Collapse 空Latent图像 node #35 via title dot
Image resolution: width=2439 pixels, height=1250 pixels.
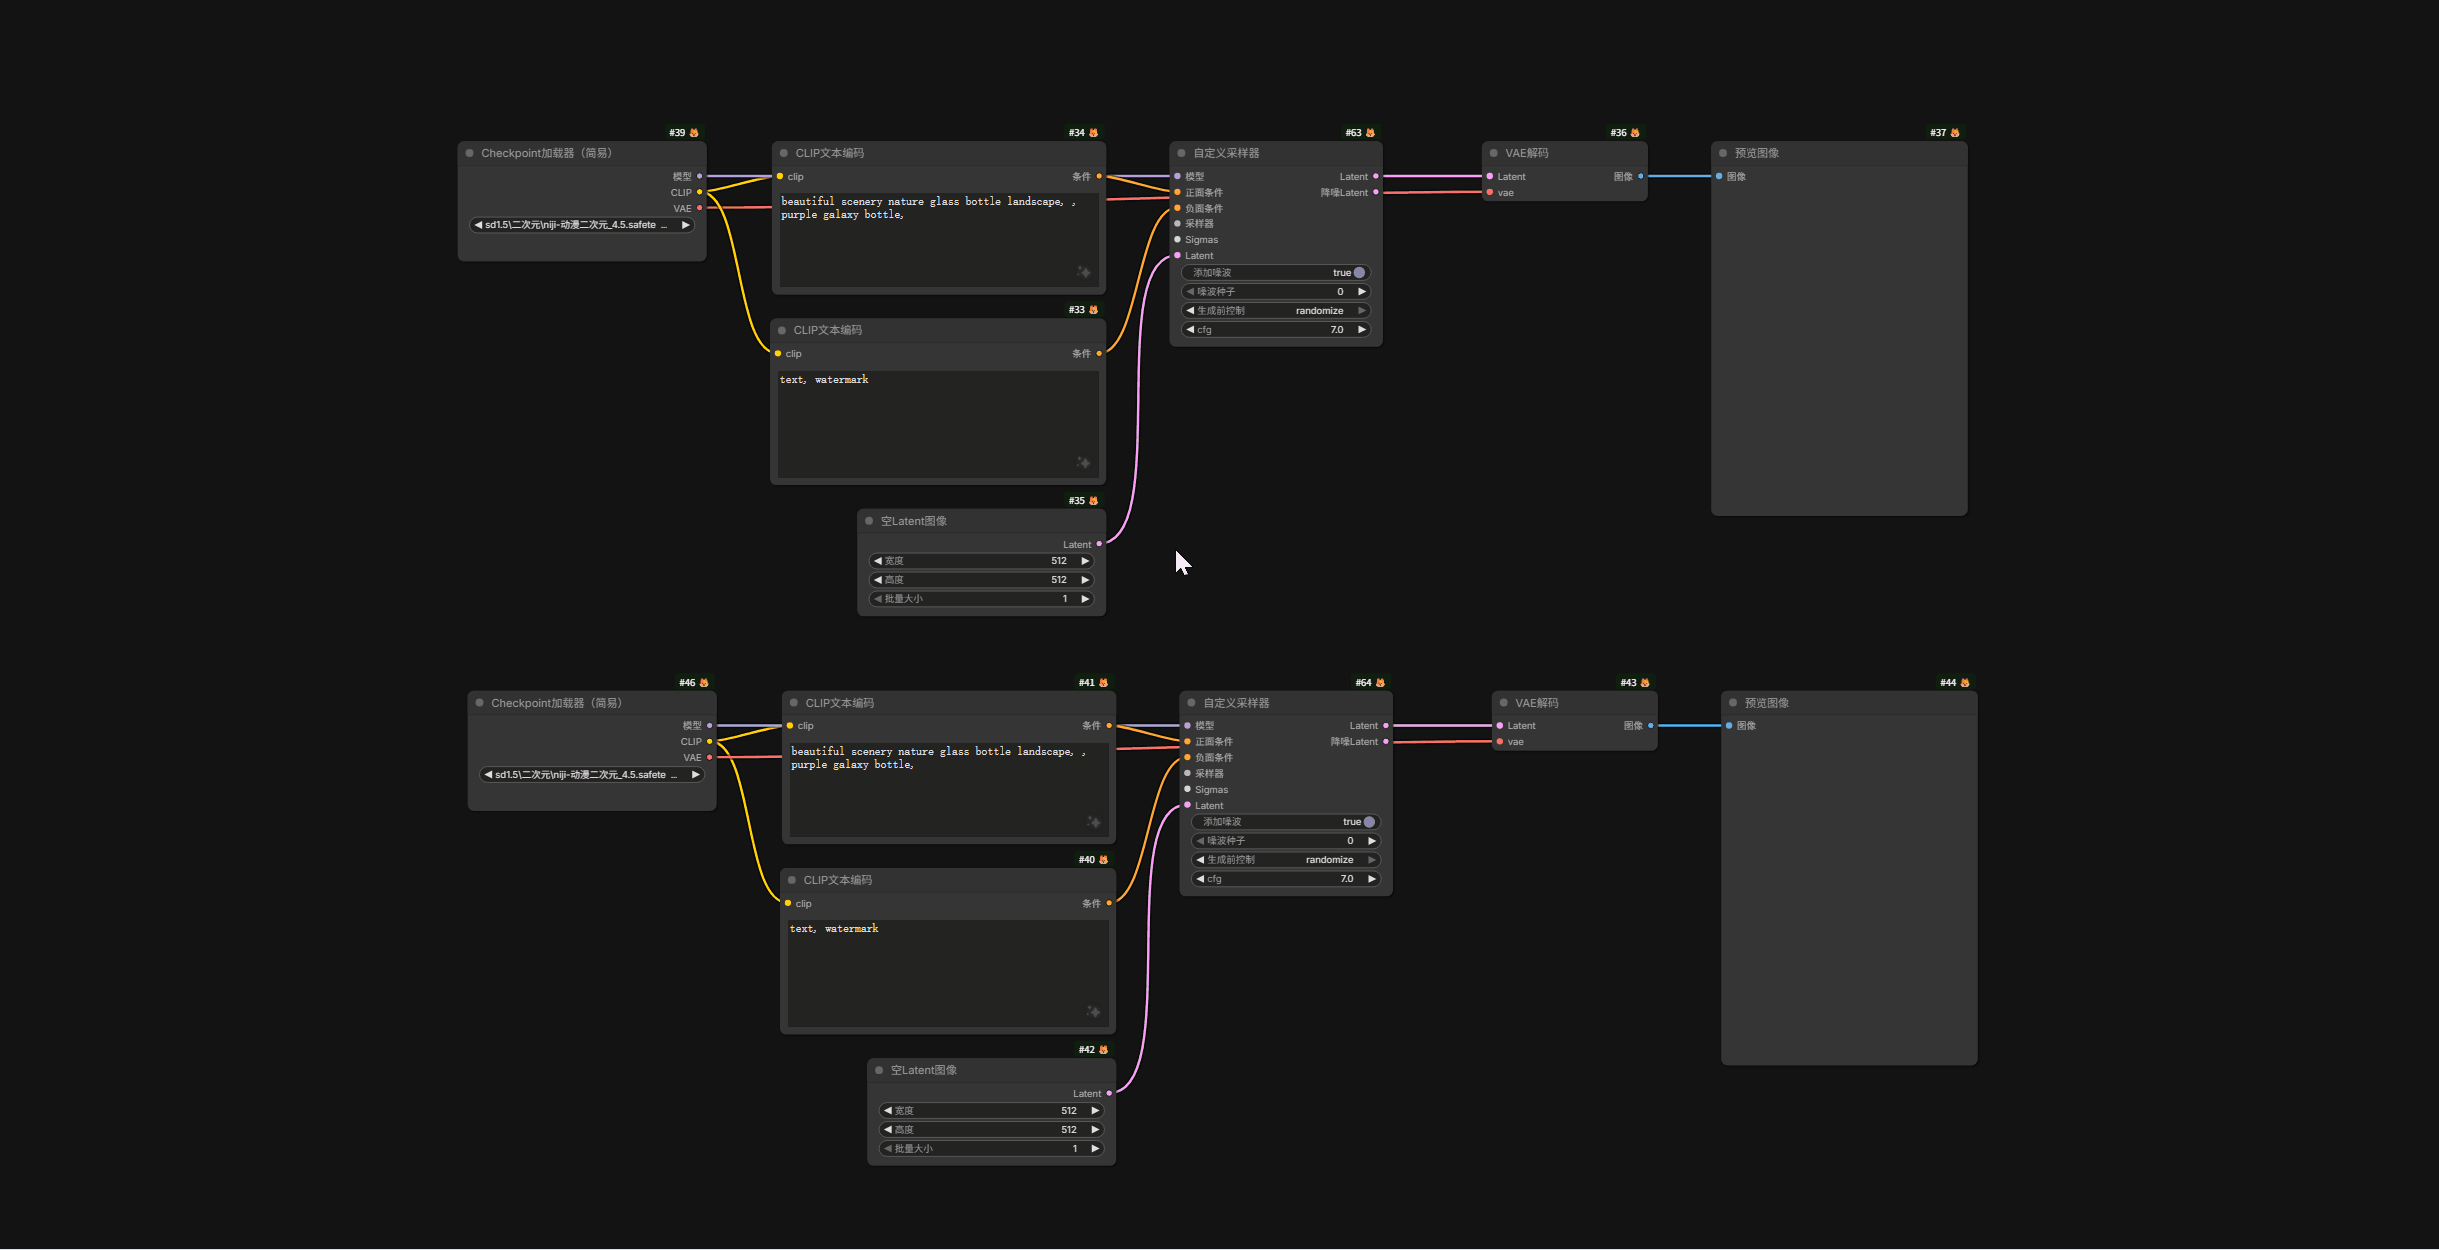pos(869,521)
